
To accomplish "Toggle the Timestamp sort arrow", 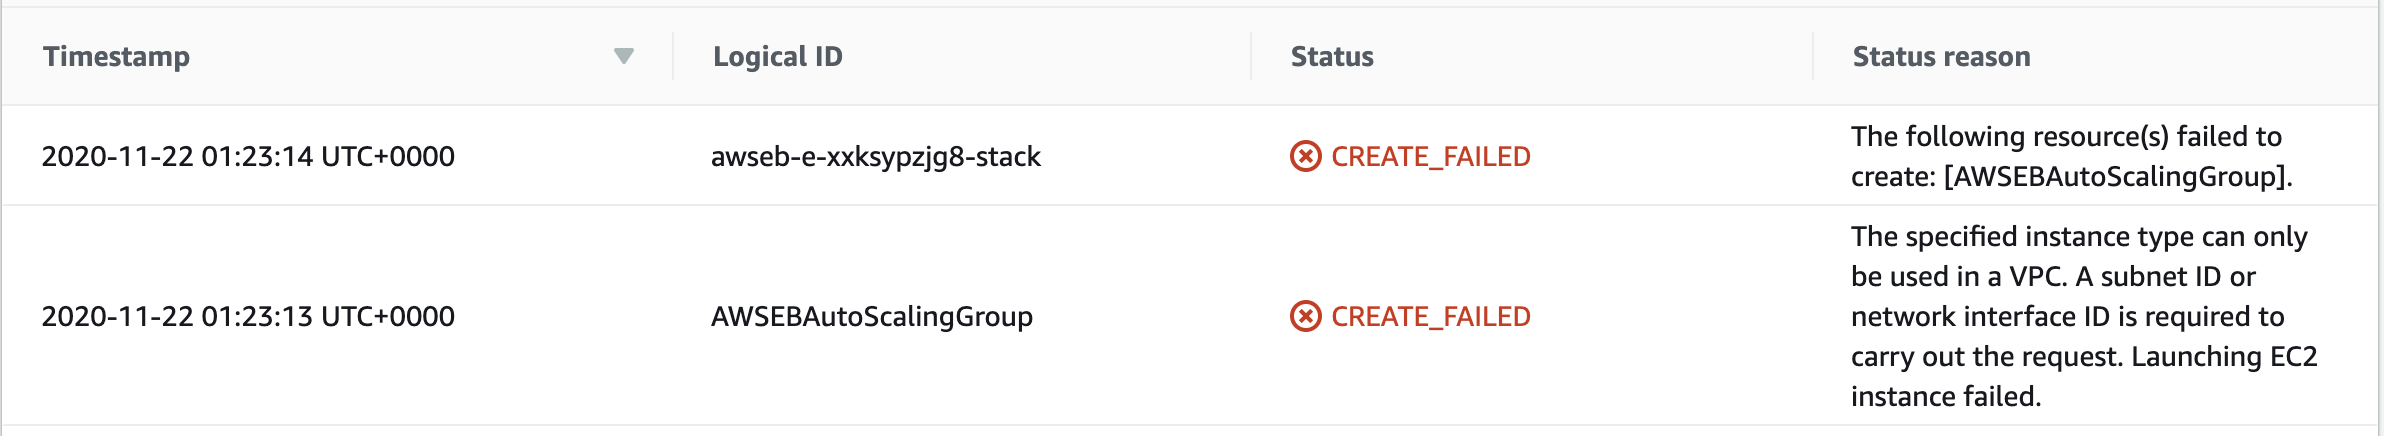I will point(624,56).
